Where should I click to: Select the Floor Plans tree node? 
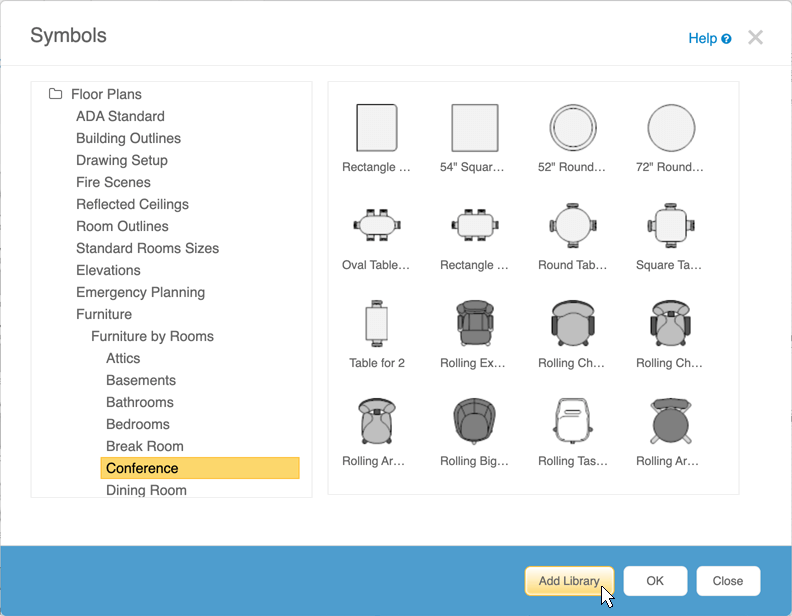pos(106,94)
